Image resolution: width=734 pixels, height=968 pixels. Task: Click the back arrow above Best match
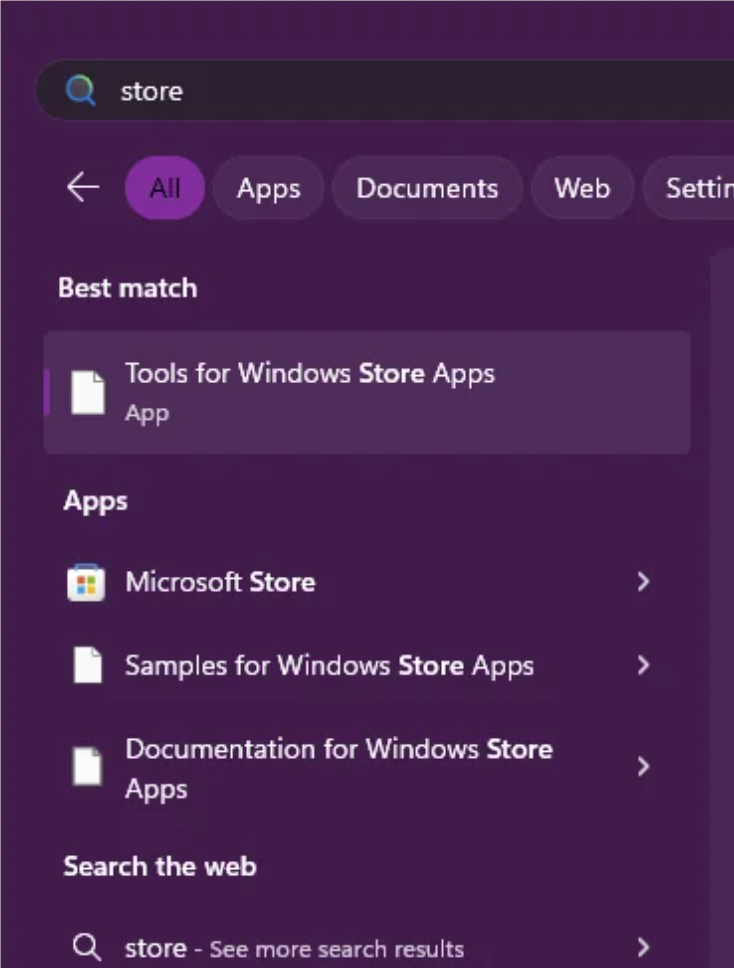pos(82,187)
